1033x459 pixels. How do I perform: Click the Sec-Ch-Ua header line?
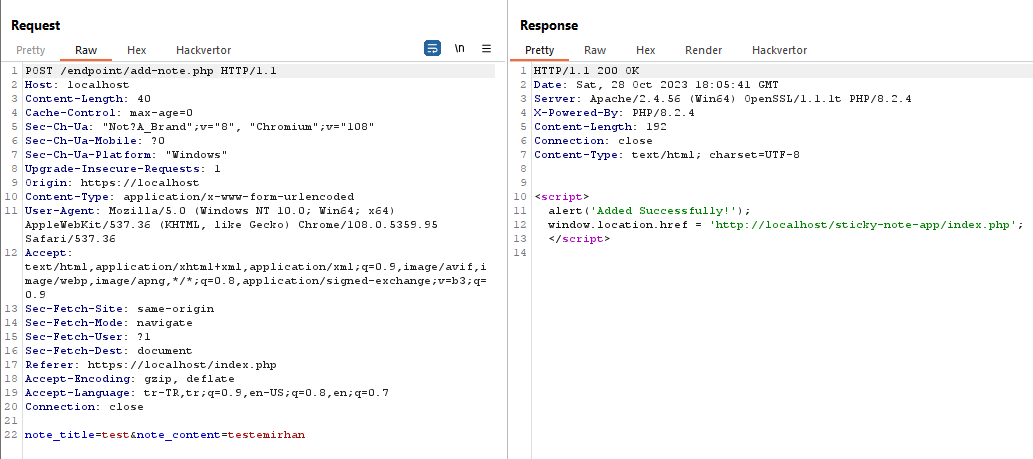(200, 126)
